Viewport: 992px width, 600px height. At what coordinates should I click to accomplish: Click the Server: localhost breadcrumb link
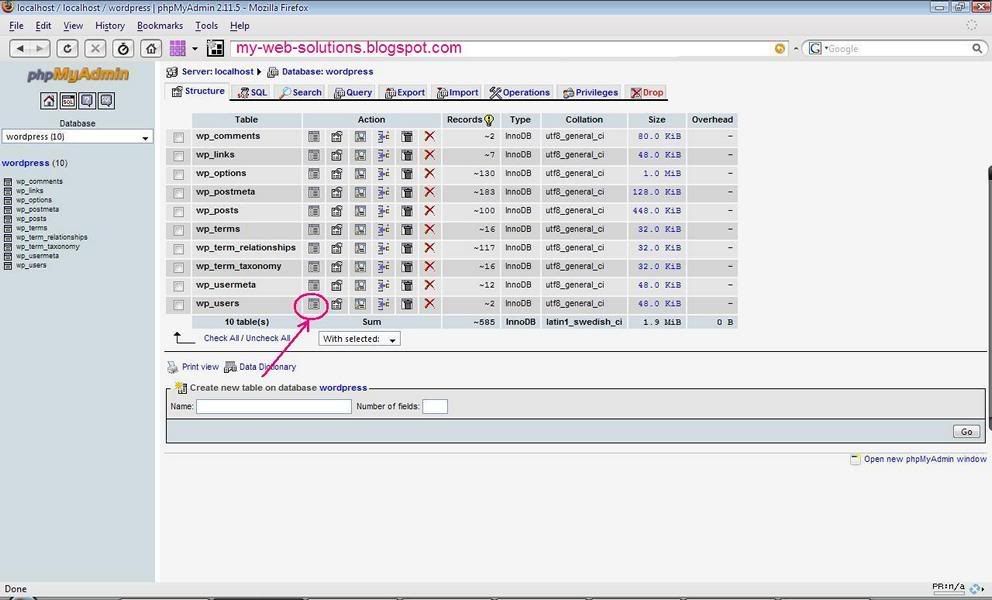[x=217, y=72]
